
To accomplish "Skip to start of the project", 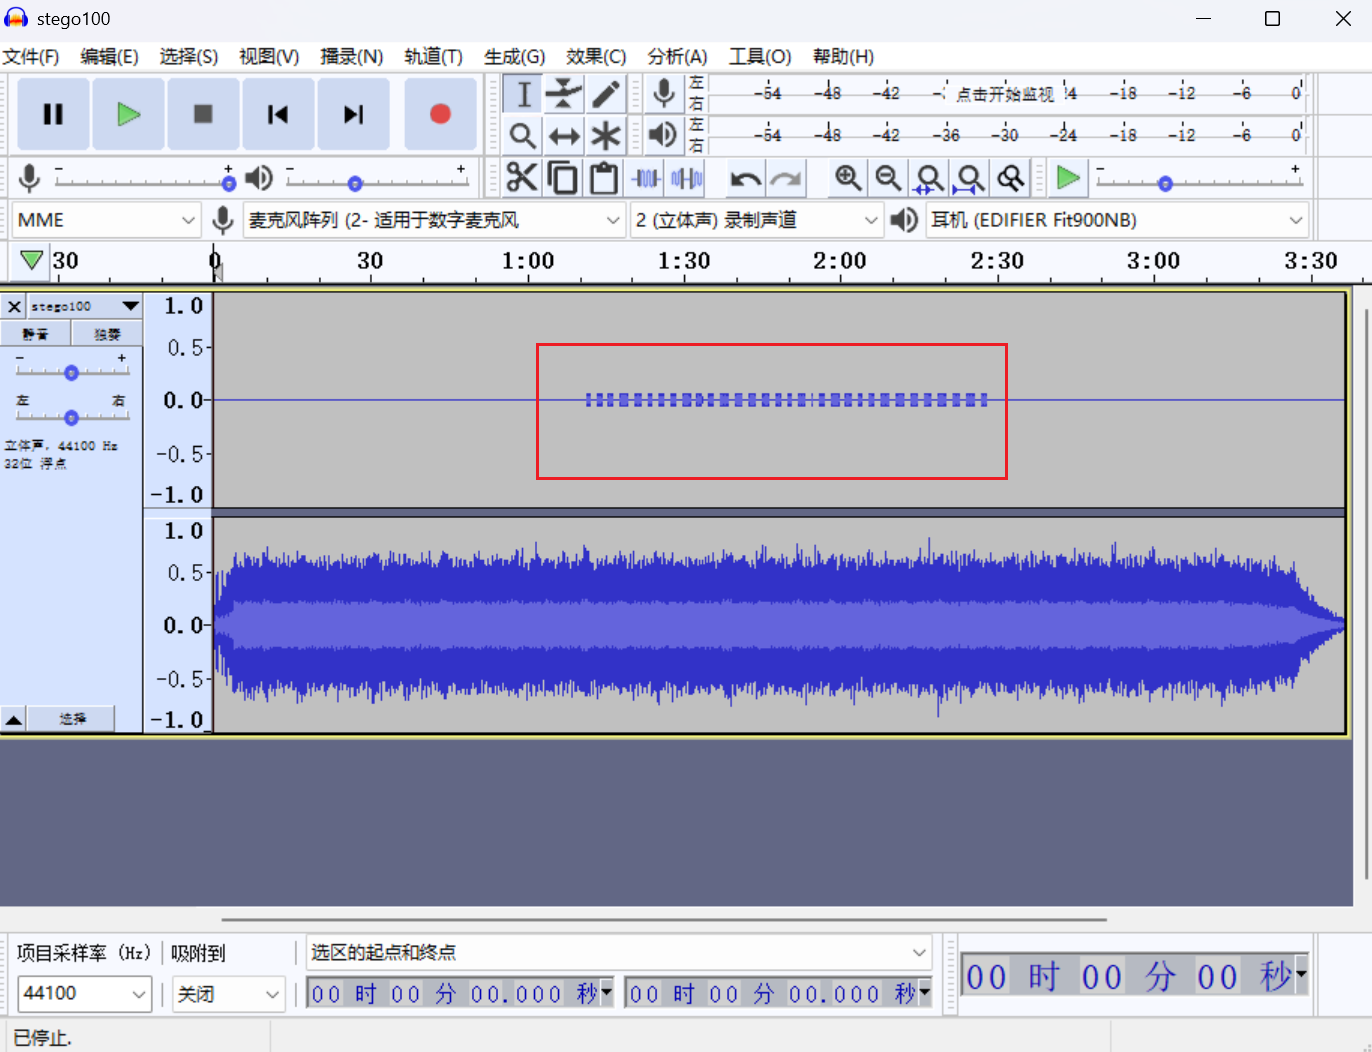I will tap(278, 114).
